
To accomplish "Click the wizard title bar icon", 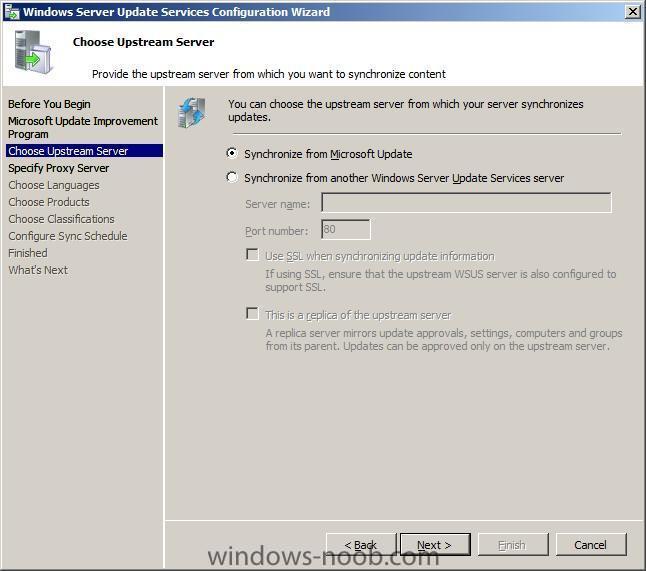I will pos(11,12).
